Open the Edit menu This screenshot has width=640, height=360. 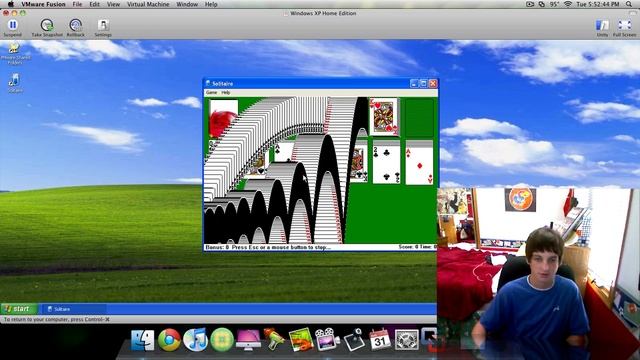pyautogui.click(x=94, y=4)
